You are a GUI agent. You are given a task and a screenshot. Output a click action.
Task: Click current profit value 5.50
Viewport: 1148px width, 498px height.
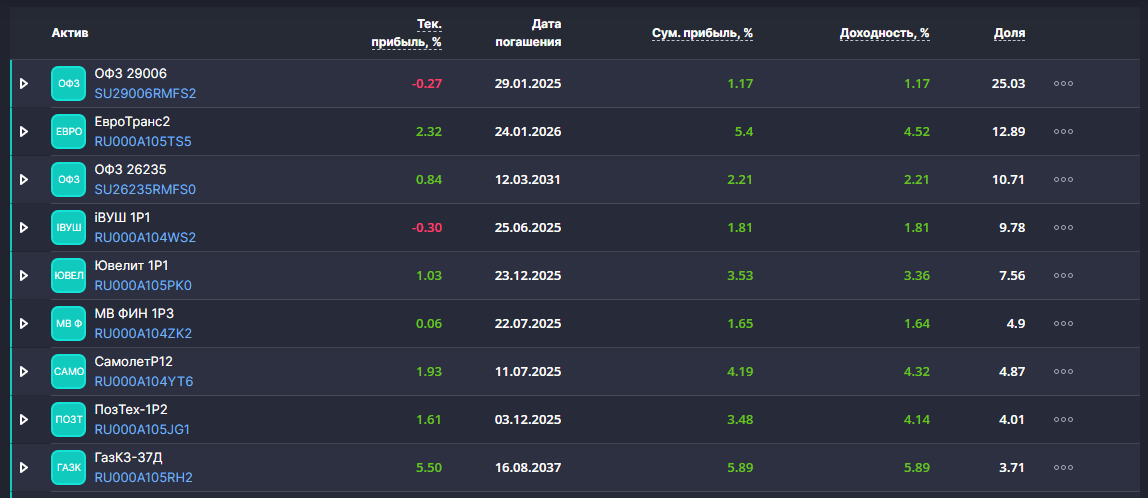[x=429, y=467]
